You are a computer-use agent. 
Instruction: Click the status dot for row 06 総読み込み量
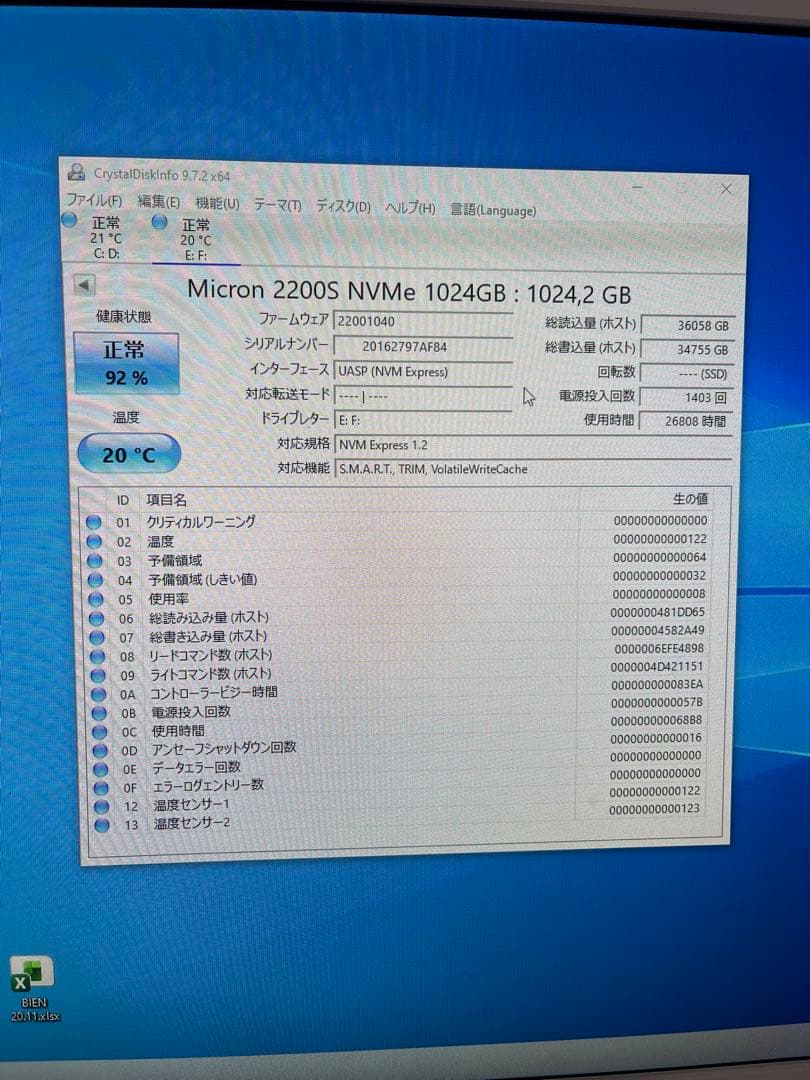coord(97,619)
